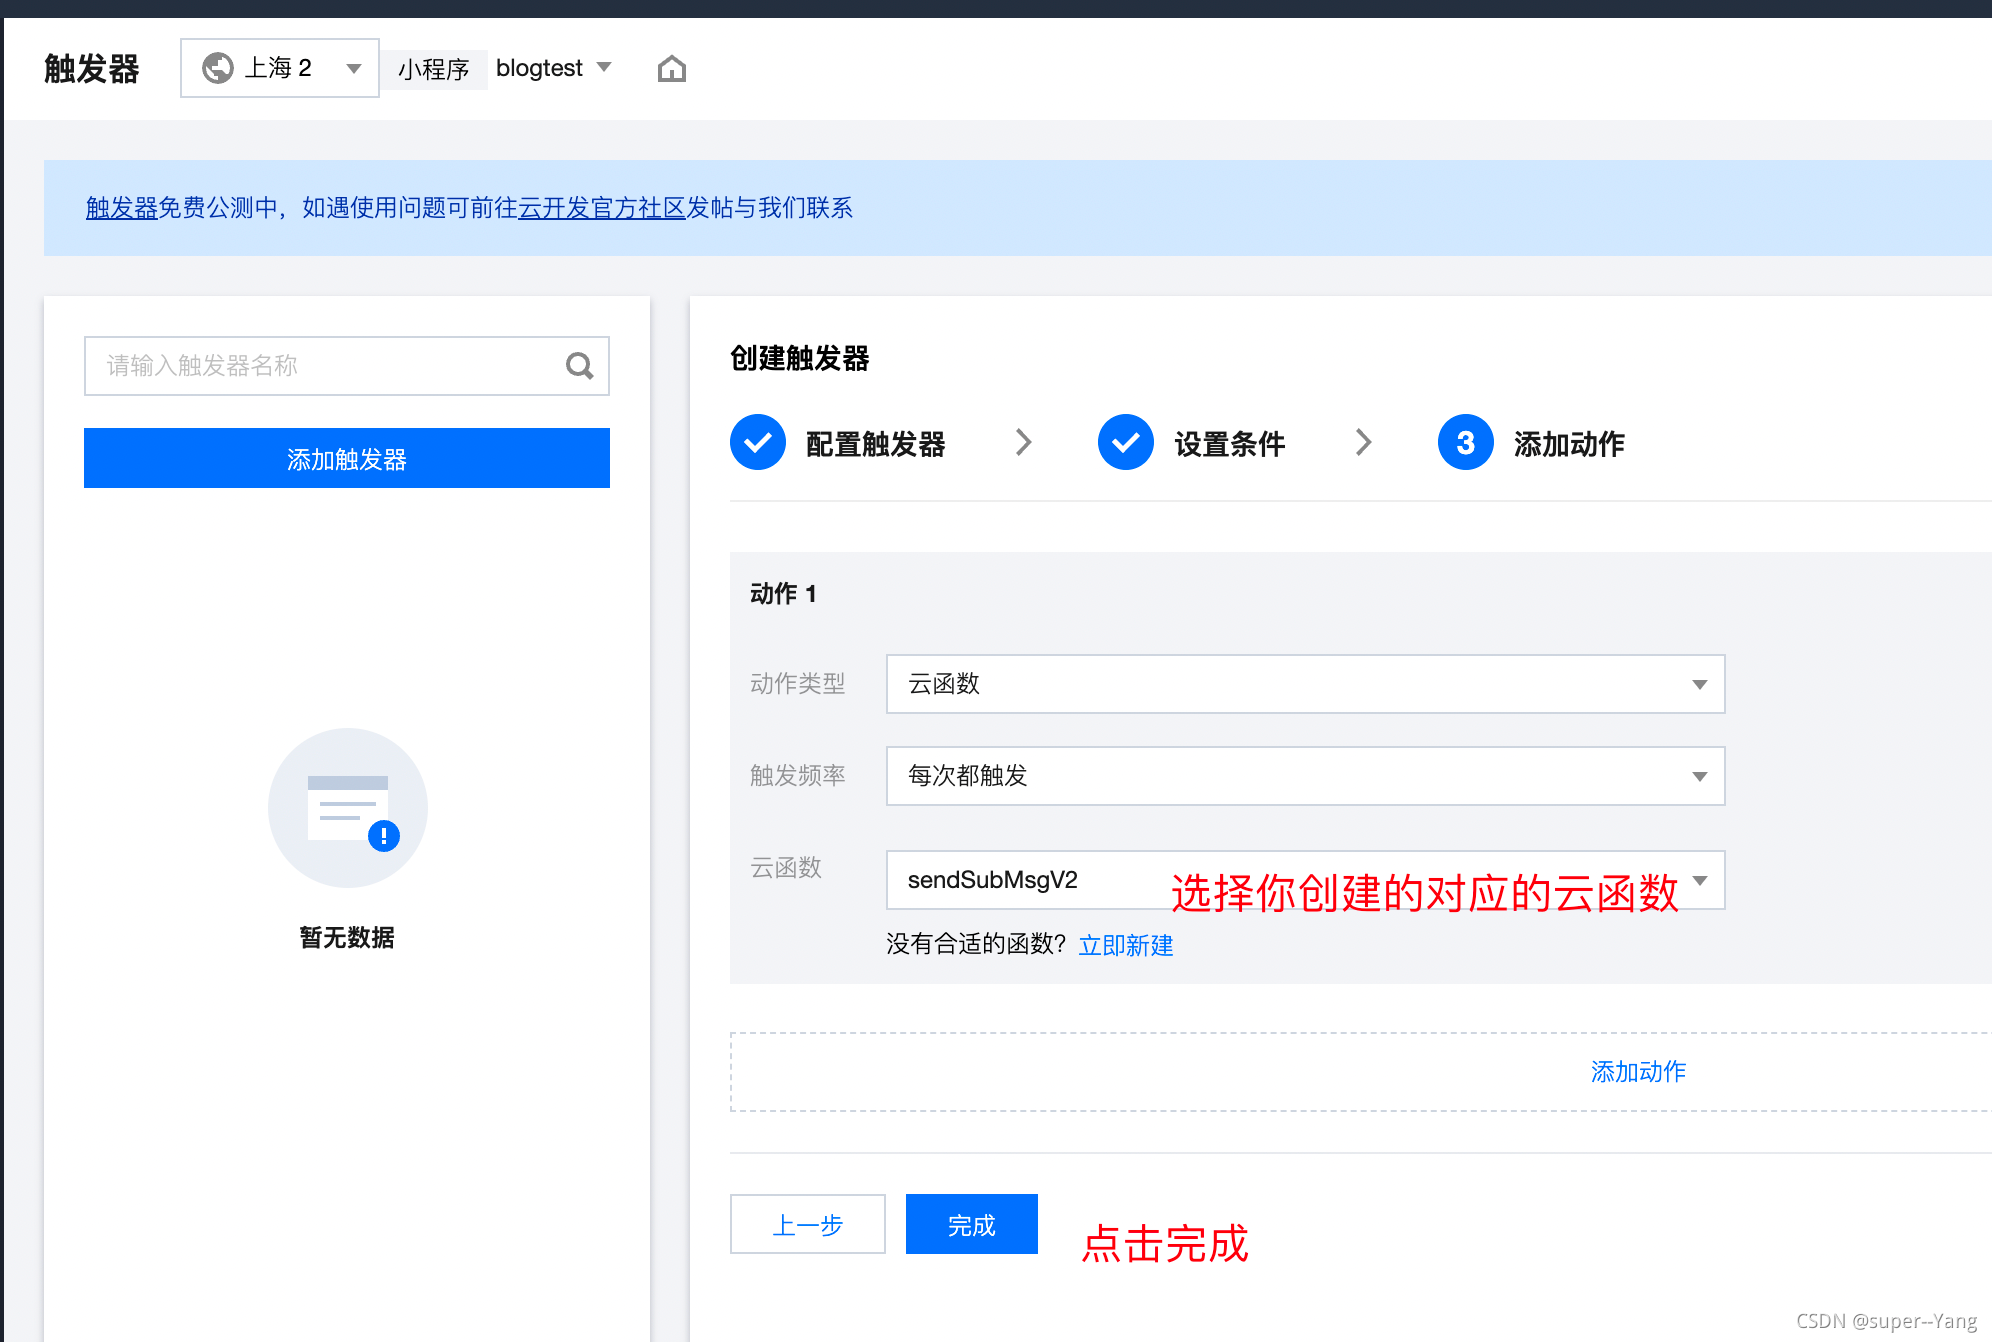1992x1342 pixels.
Task: Click the home icon in header
Action: pyautogui.click(x=671, y=68)
